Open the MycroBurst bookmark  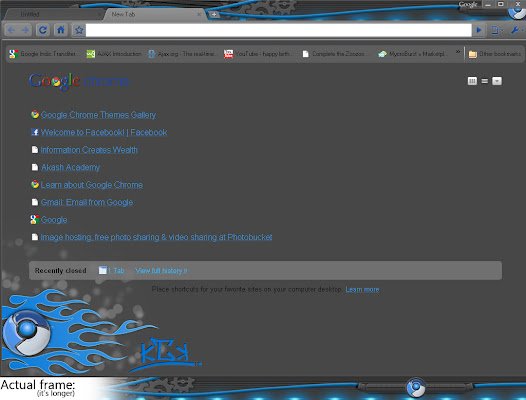tap(412, 54)
